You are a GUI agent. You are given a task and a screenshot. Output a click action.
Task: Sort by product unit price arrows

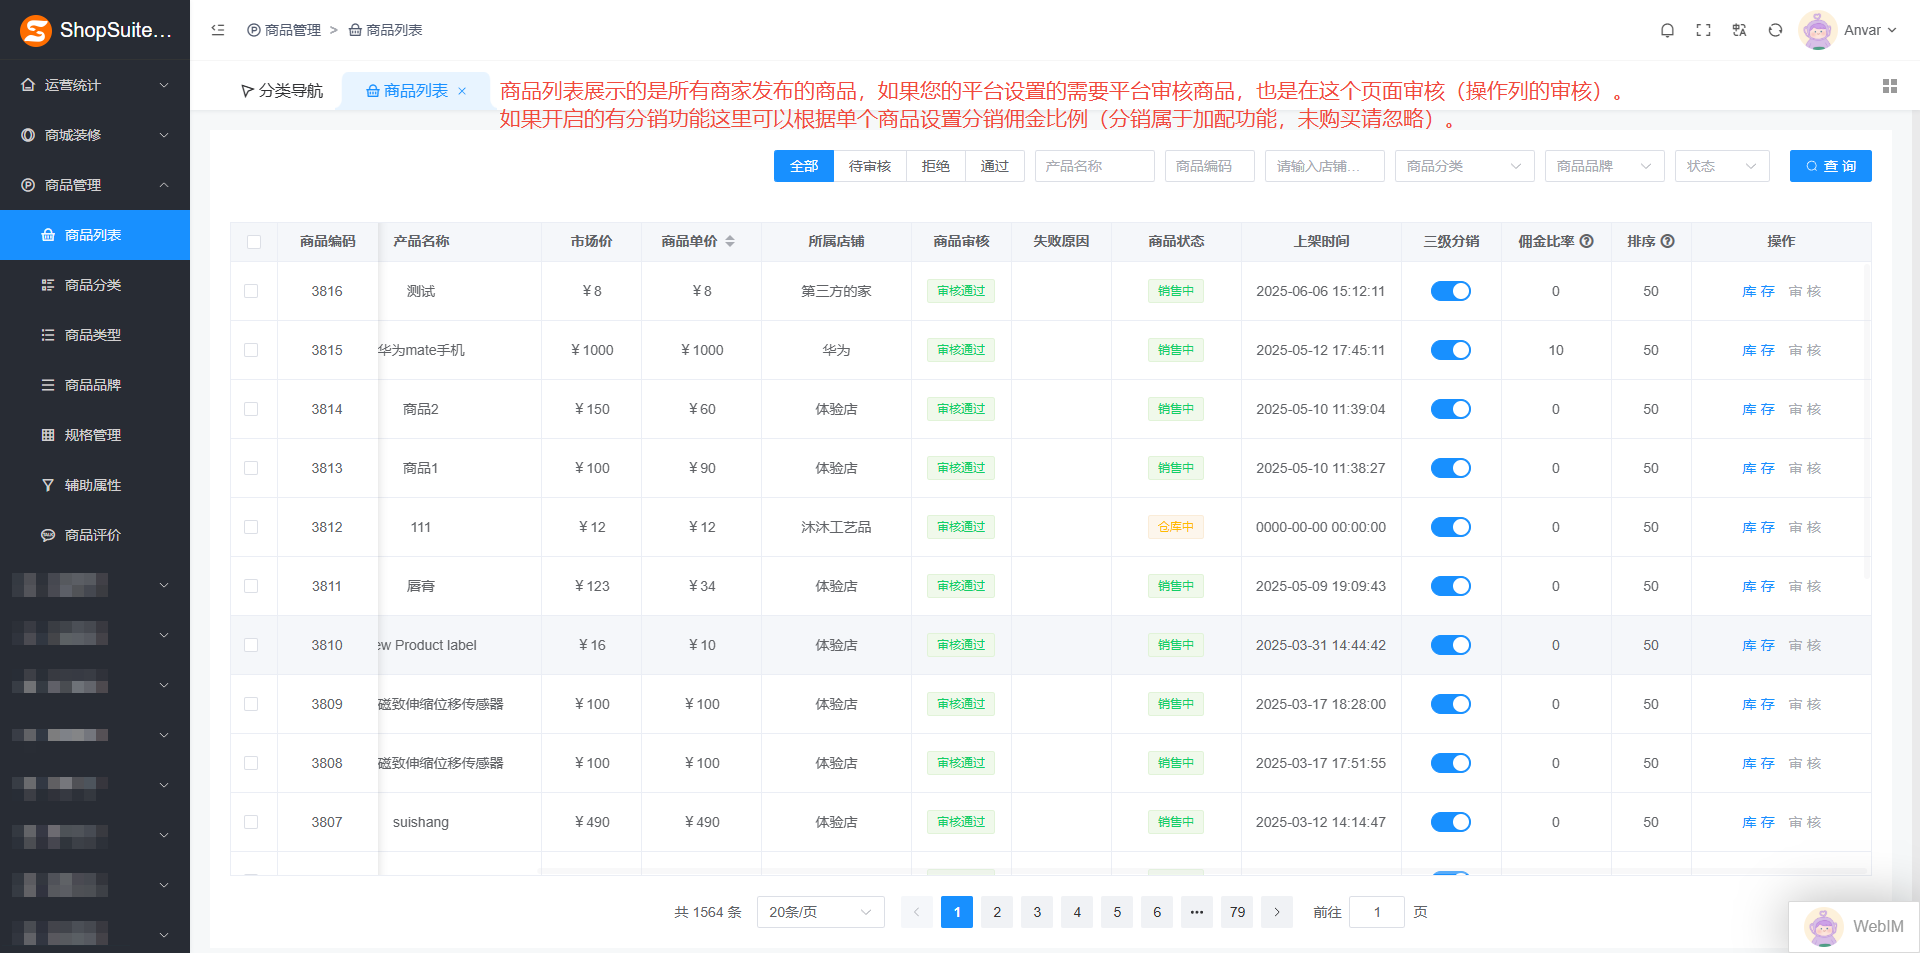click(730, 241)
